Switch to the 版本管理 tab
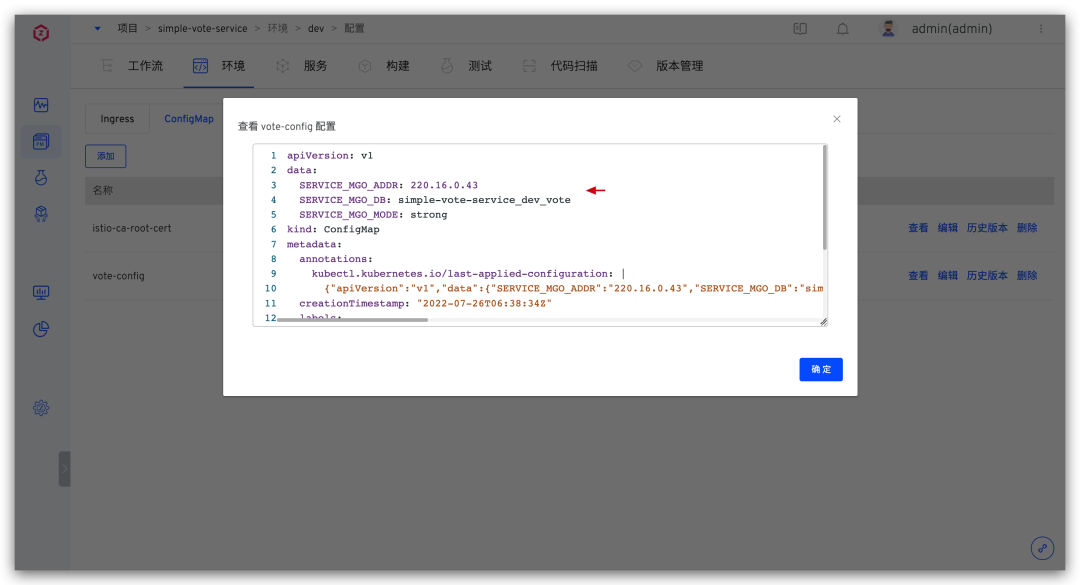This screenshot has height=585, width=1080. coord(682,66)
